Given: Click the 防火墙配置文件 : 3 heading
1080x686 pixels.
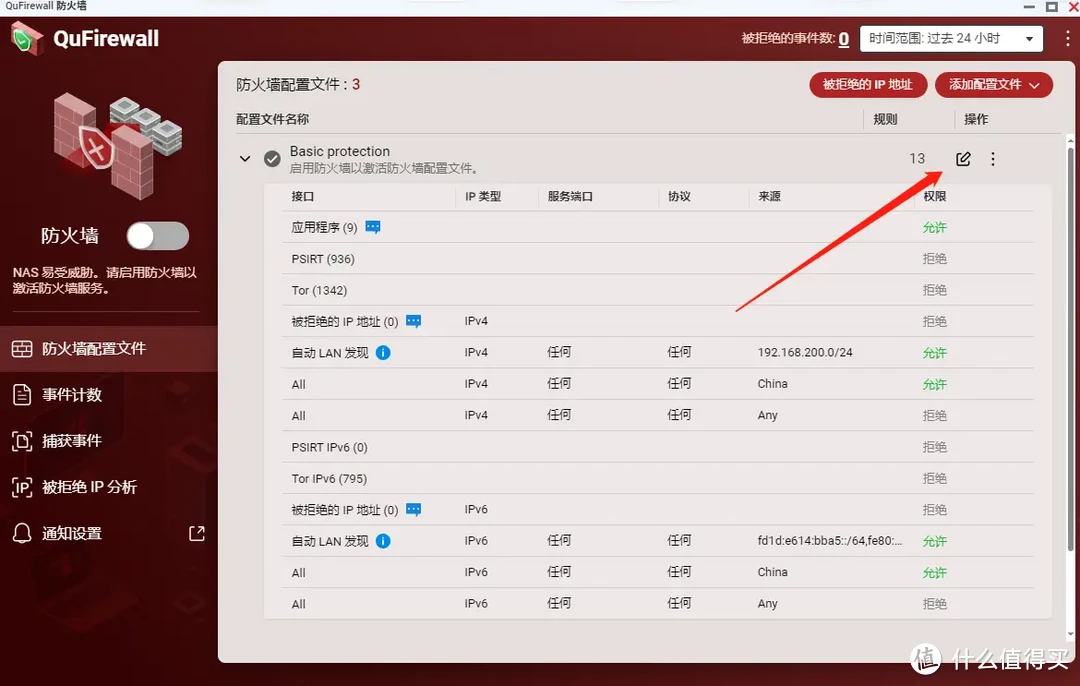Looking at the screenshot, I should pos(298,85).
